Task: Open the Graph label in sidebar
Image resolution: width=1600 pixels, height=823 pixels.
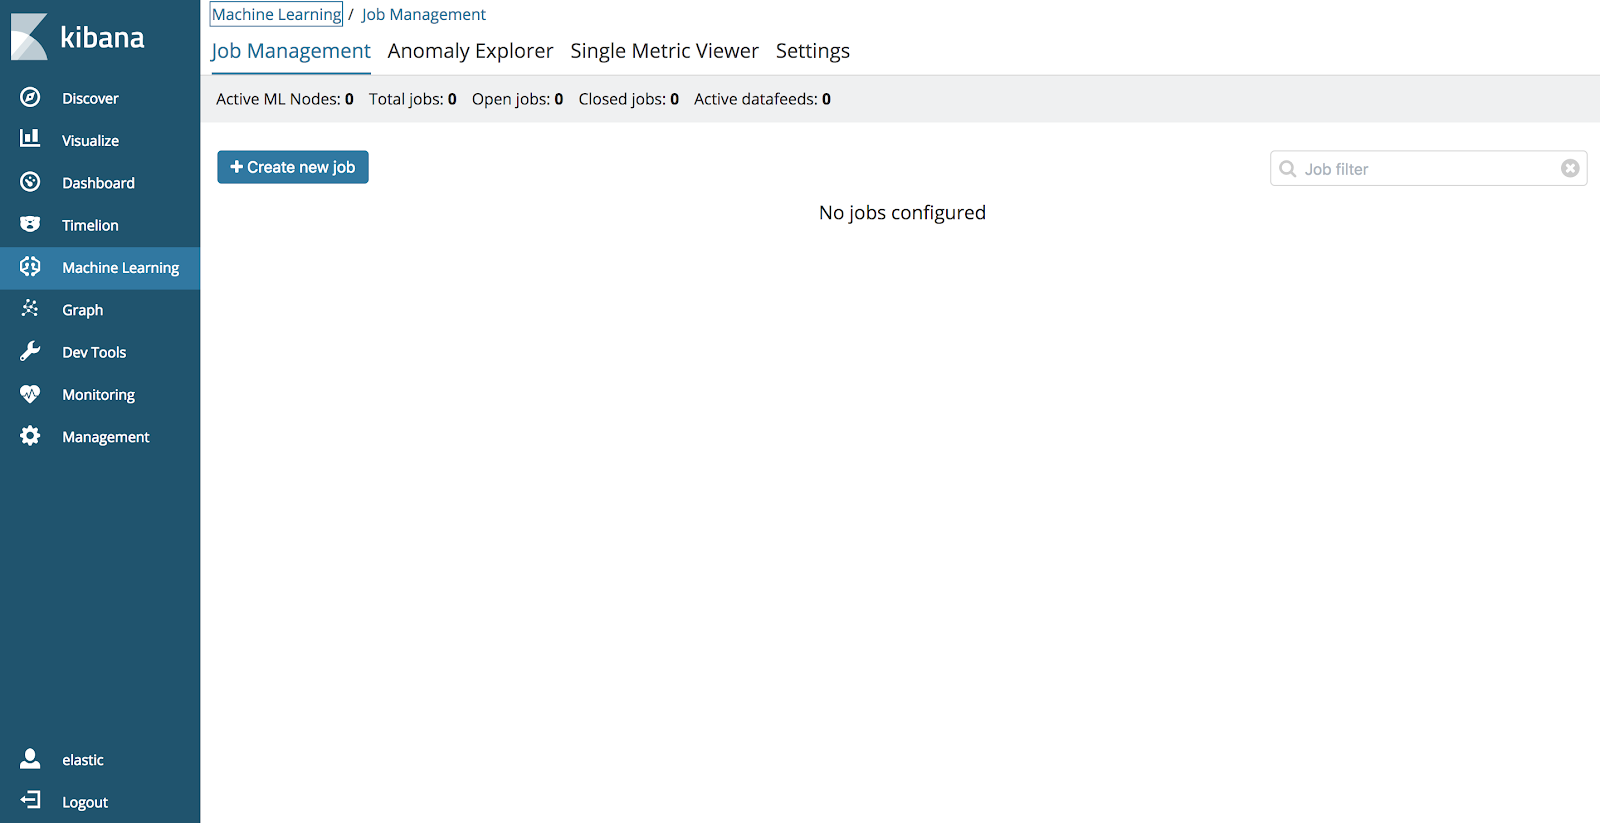Action: (82, 310)
